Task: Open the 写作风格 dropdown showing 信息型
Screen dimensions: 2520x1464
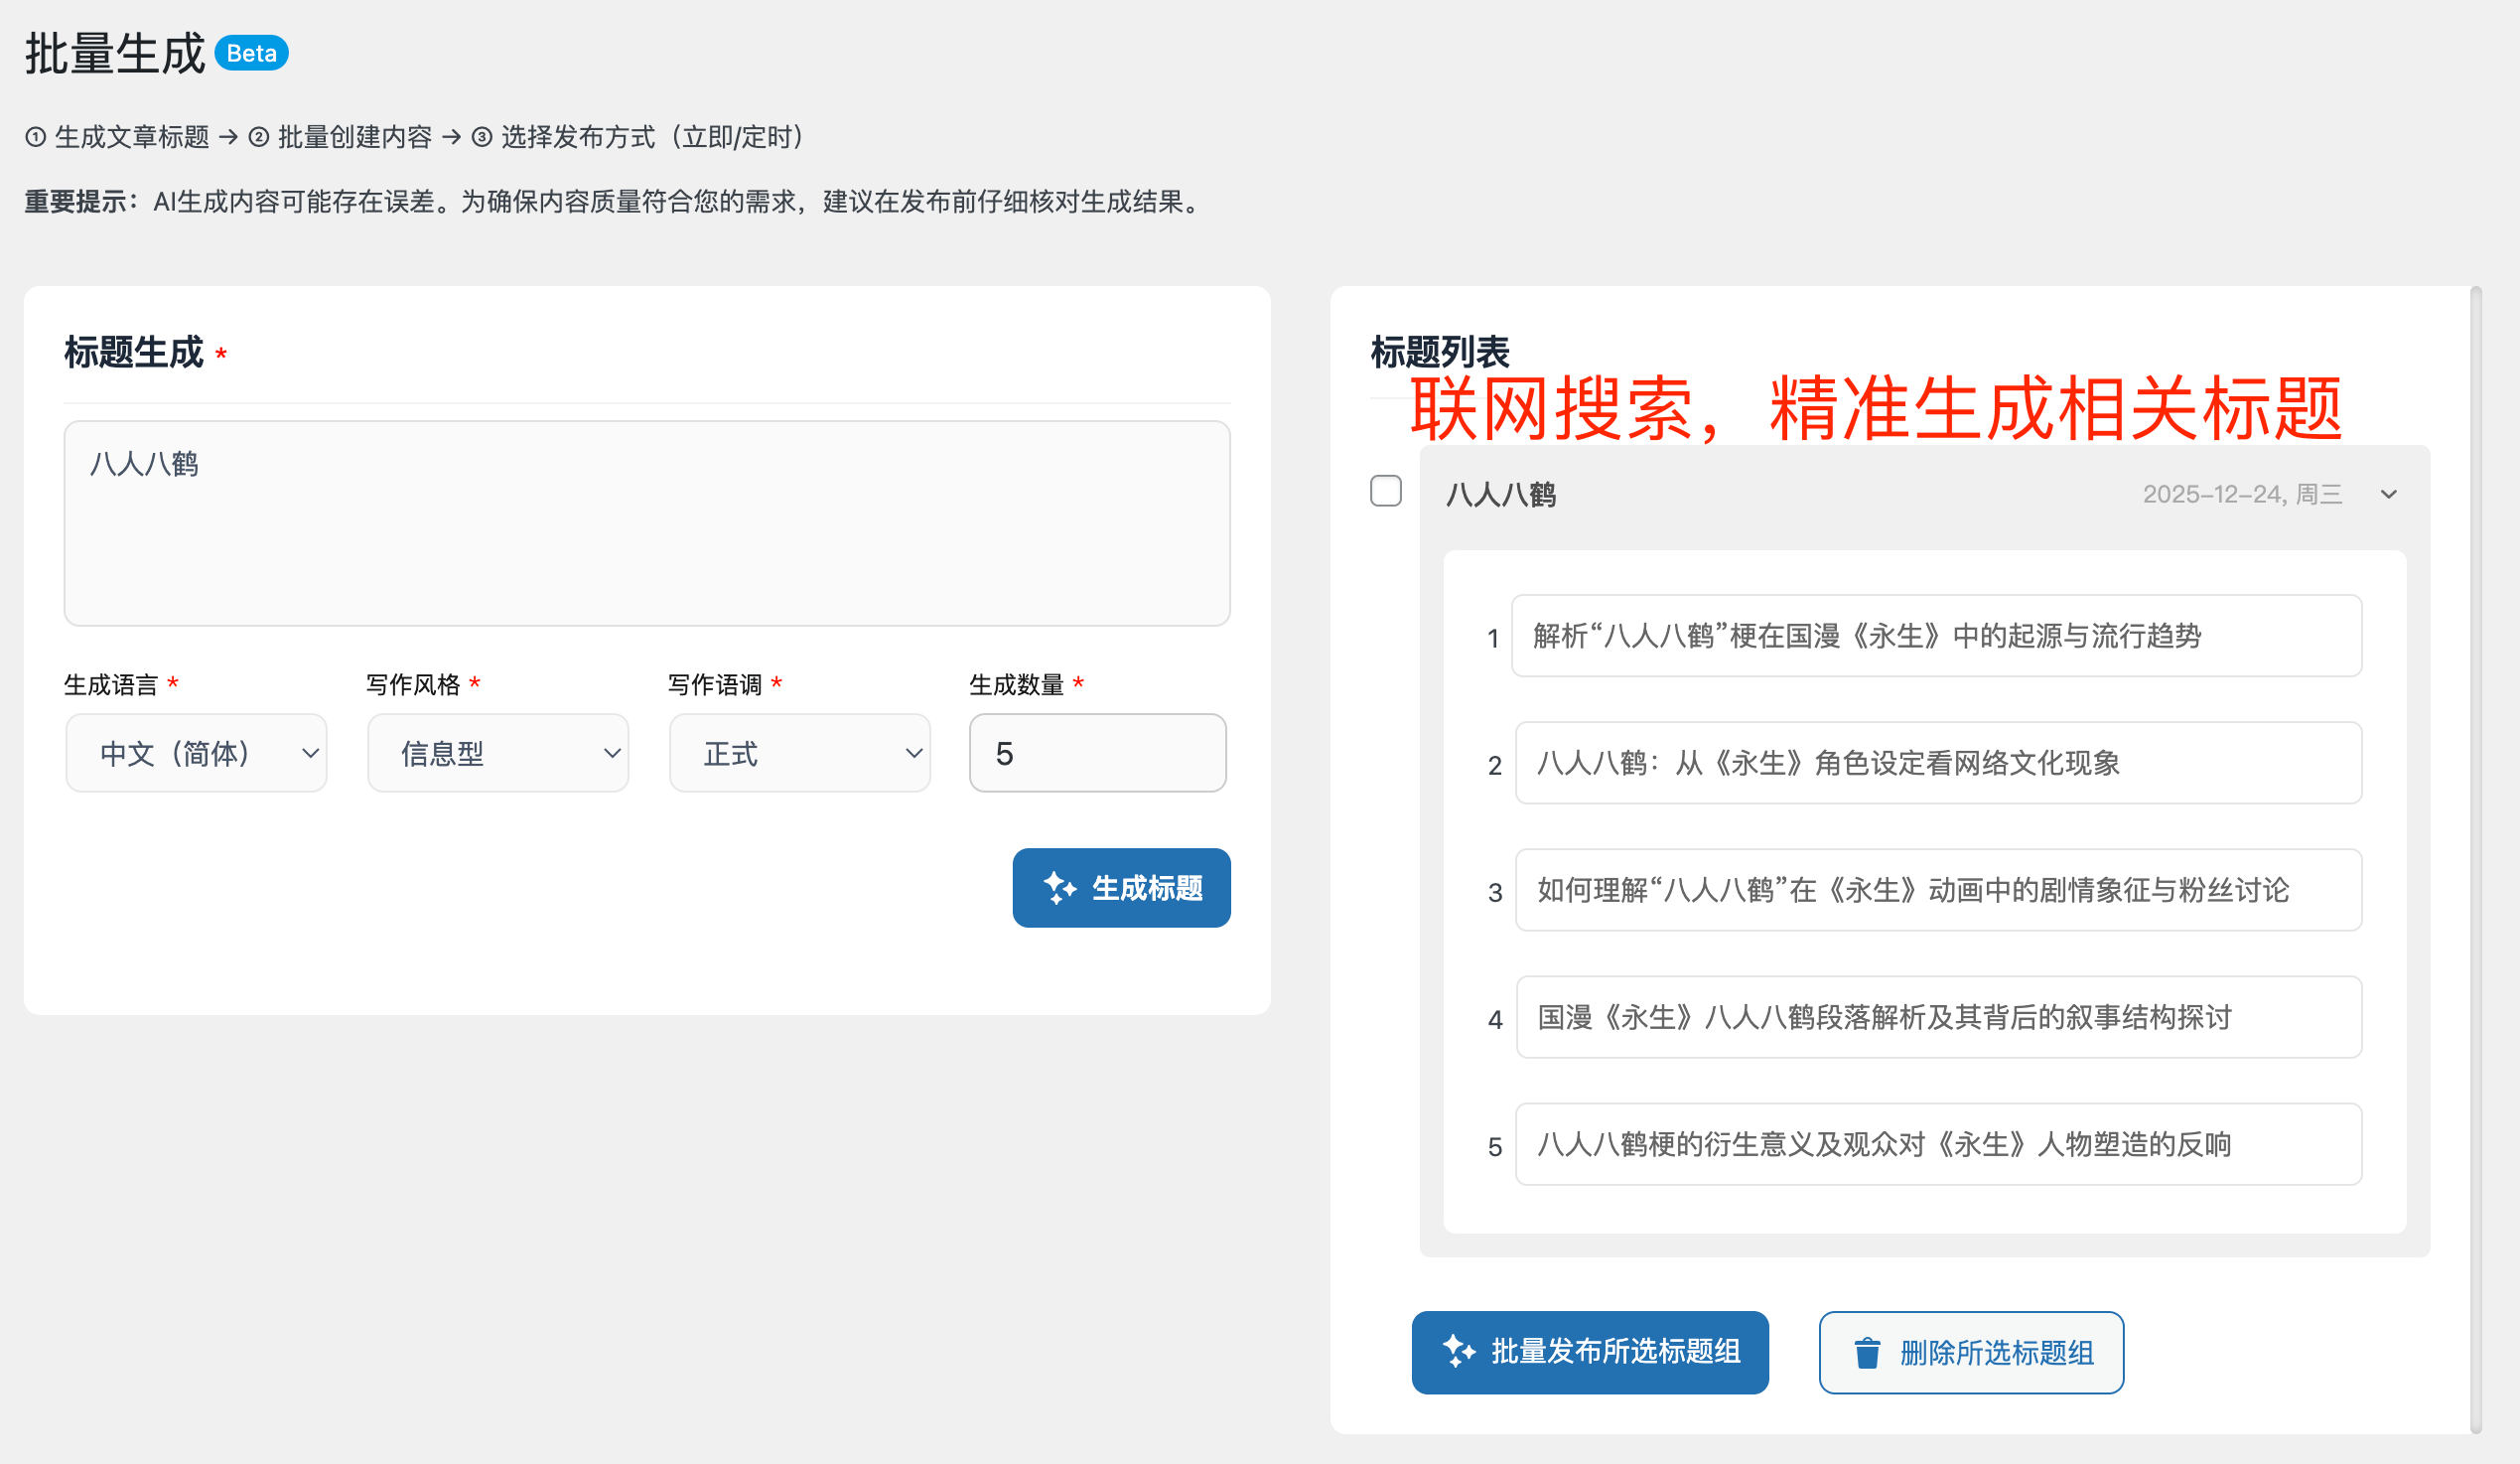Action: coord(497,753)
